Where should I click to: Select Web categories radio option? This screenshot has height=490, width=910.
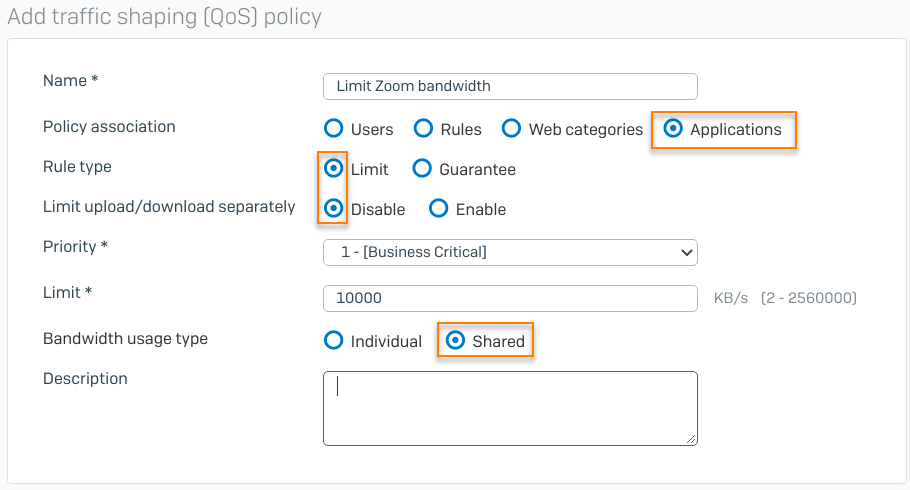512,129
